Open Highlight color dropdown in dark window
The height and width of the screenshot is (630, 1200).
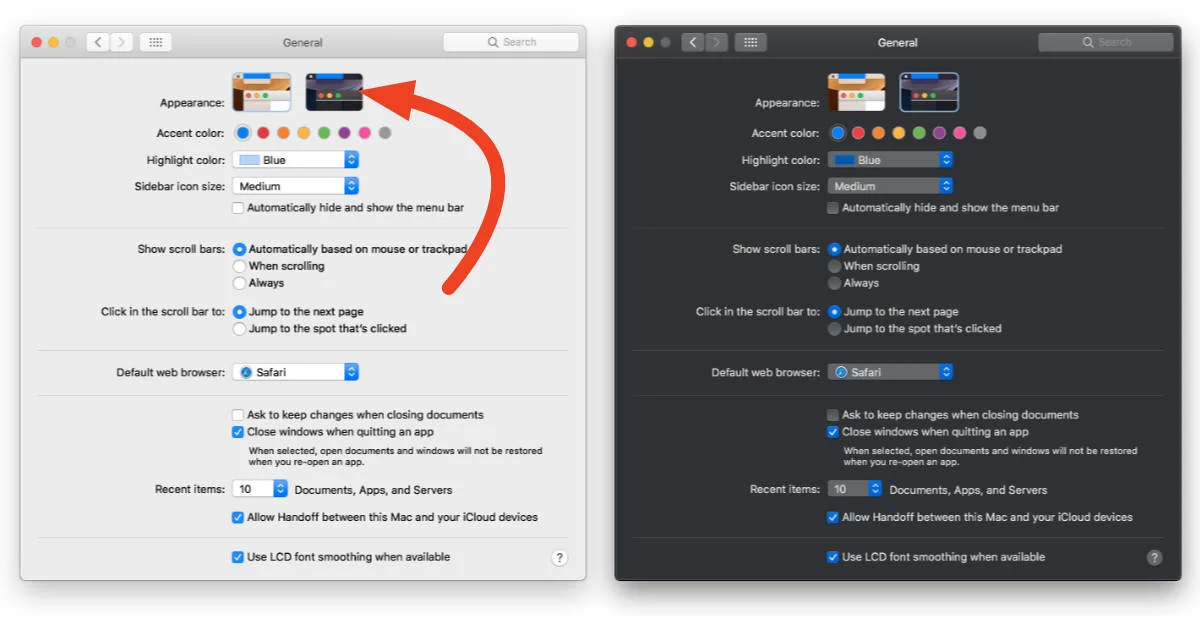[x=890, y=160]
